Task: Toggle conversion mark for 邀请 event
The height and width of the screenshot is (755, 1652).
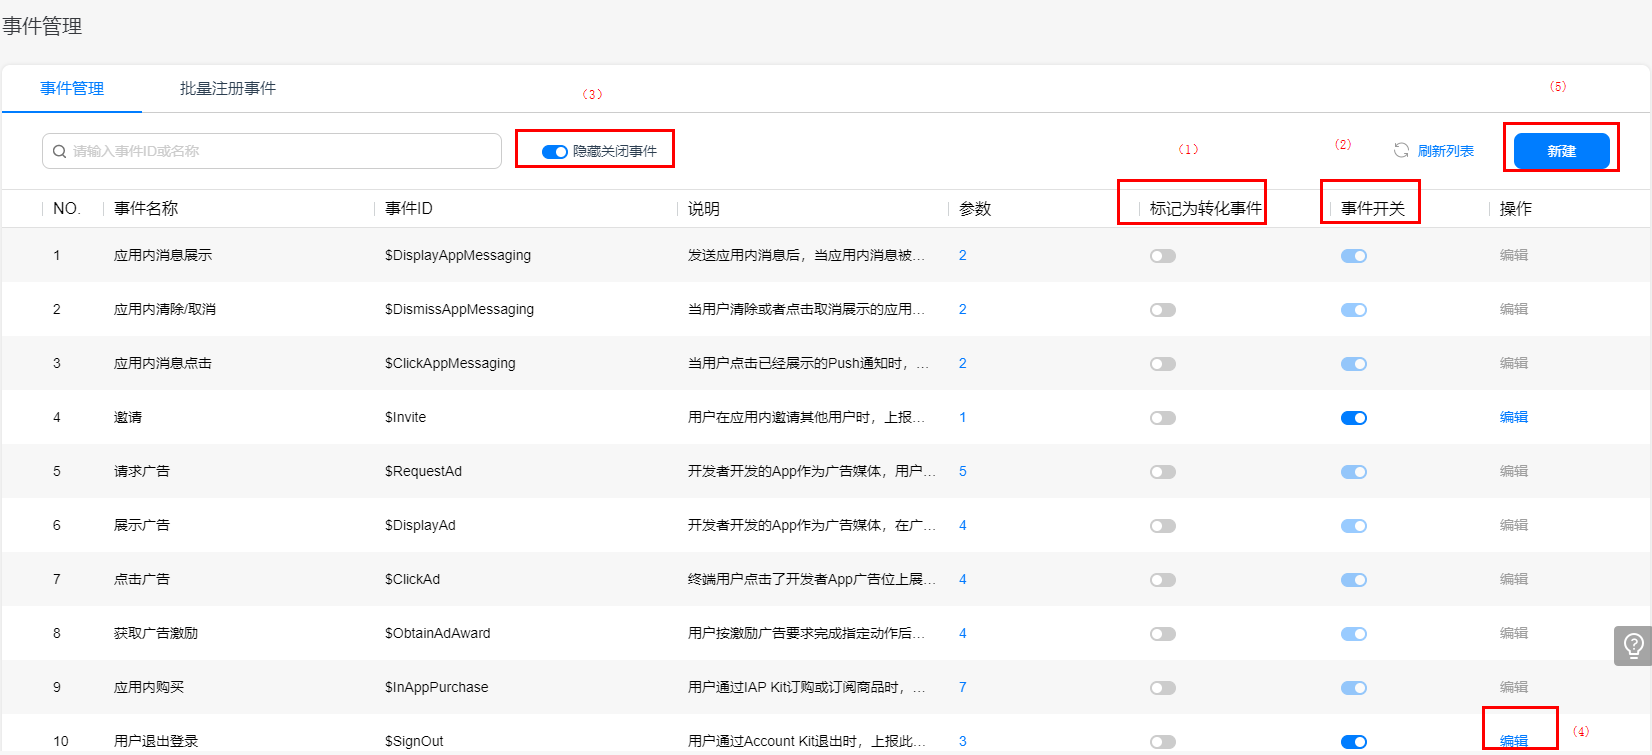Action: pyautogui.click(x=1163, y=418)
